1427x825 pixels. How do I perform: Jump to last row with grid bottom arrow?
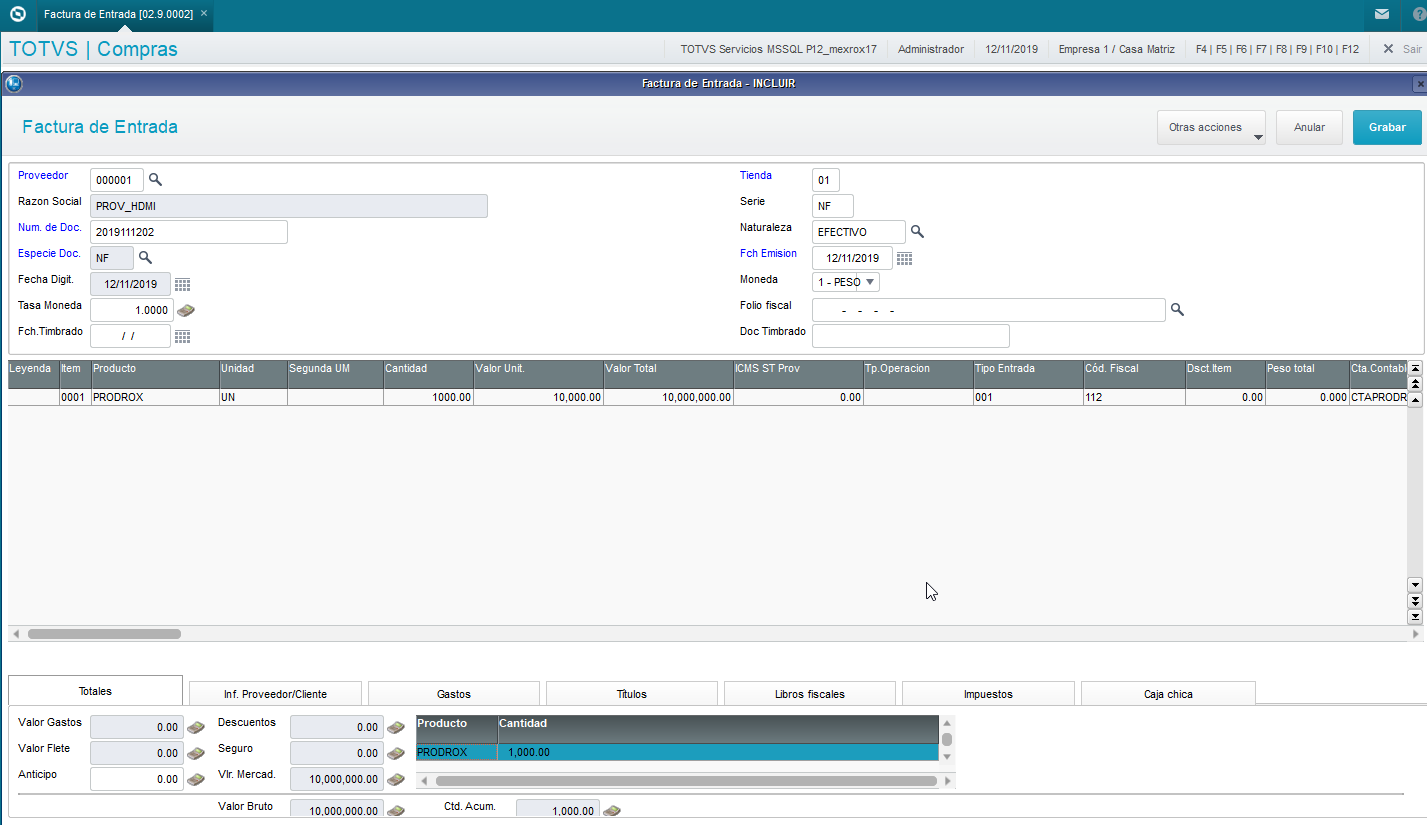pos(1415,617)
